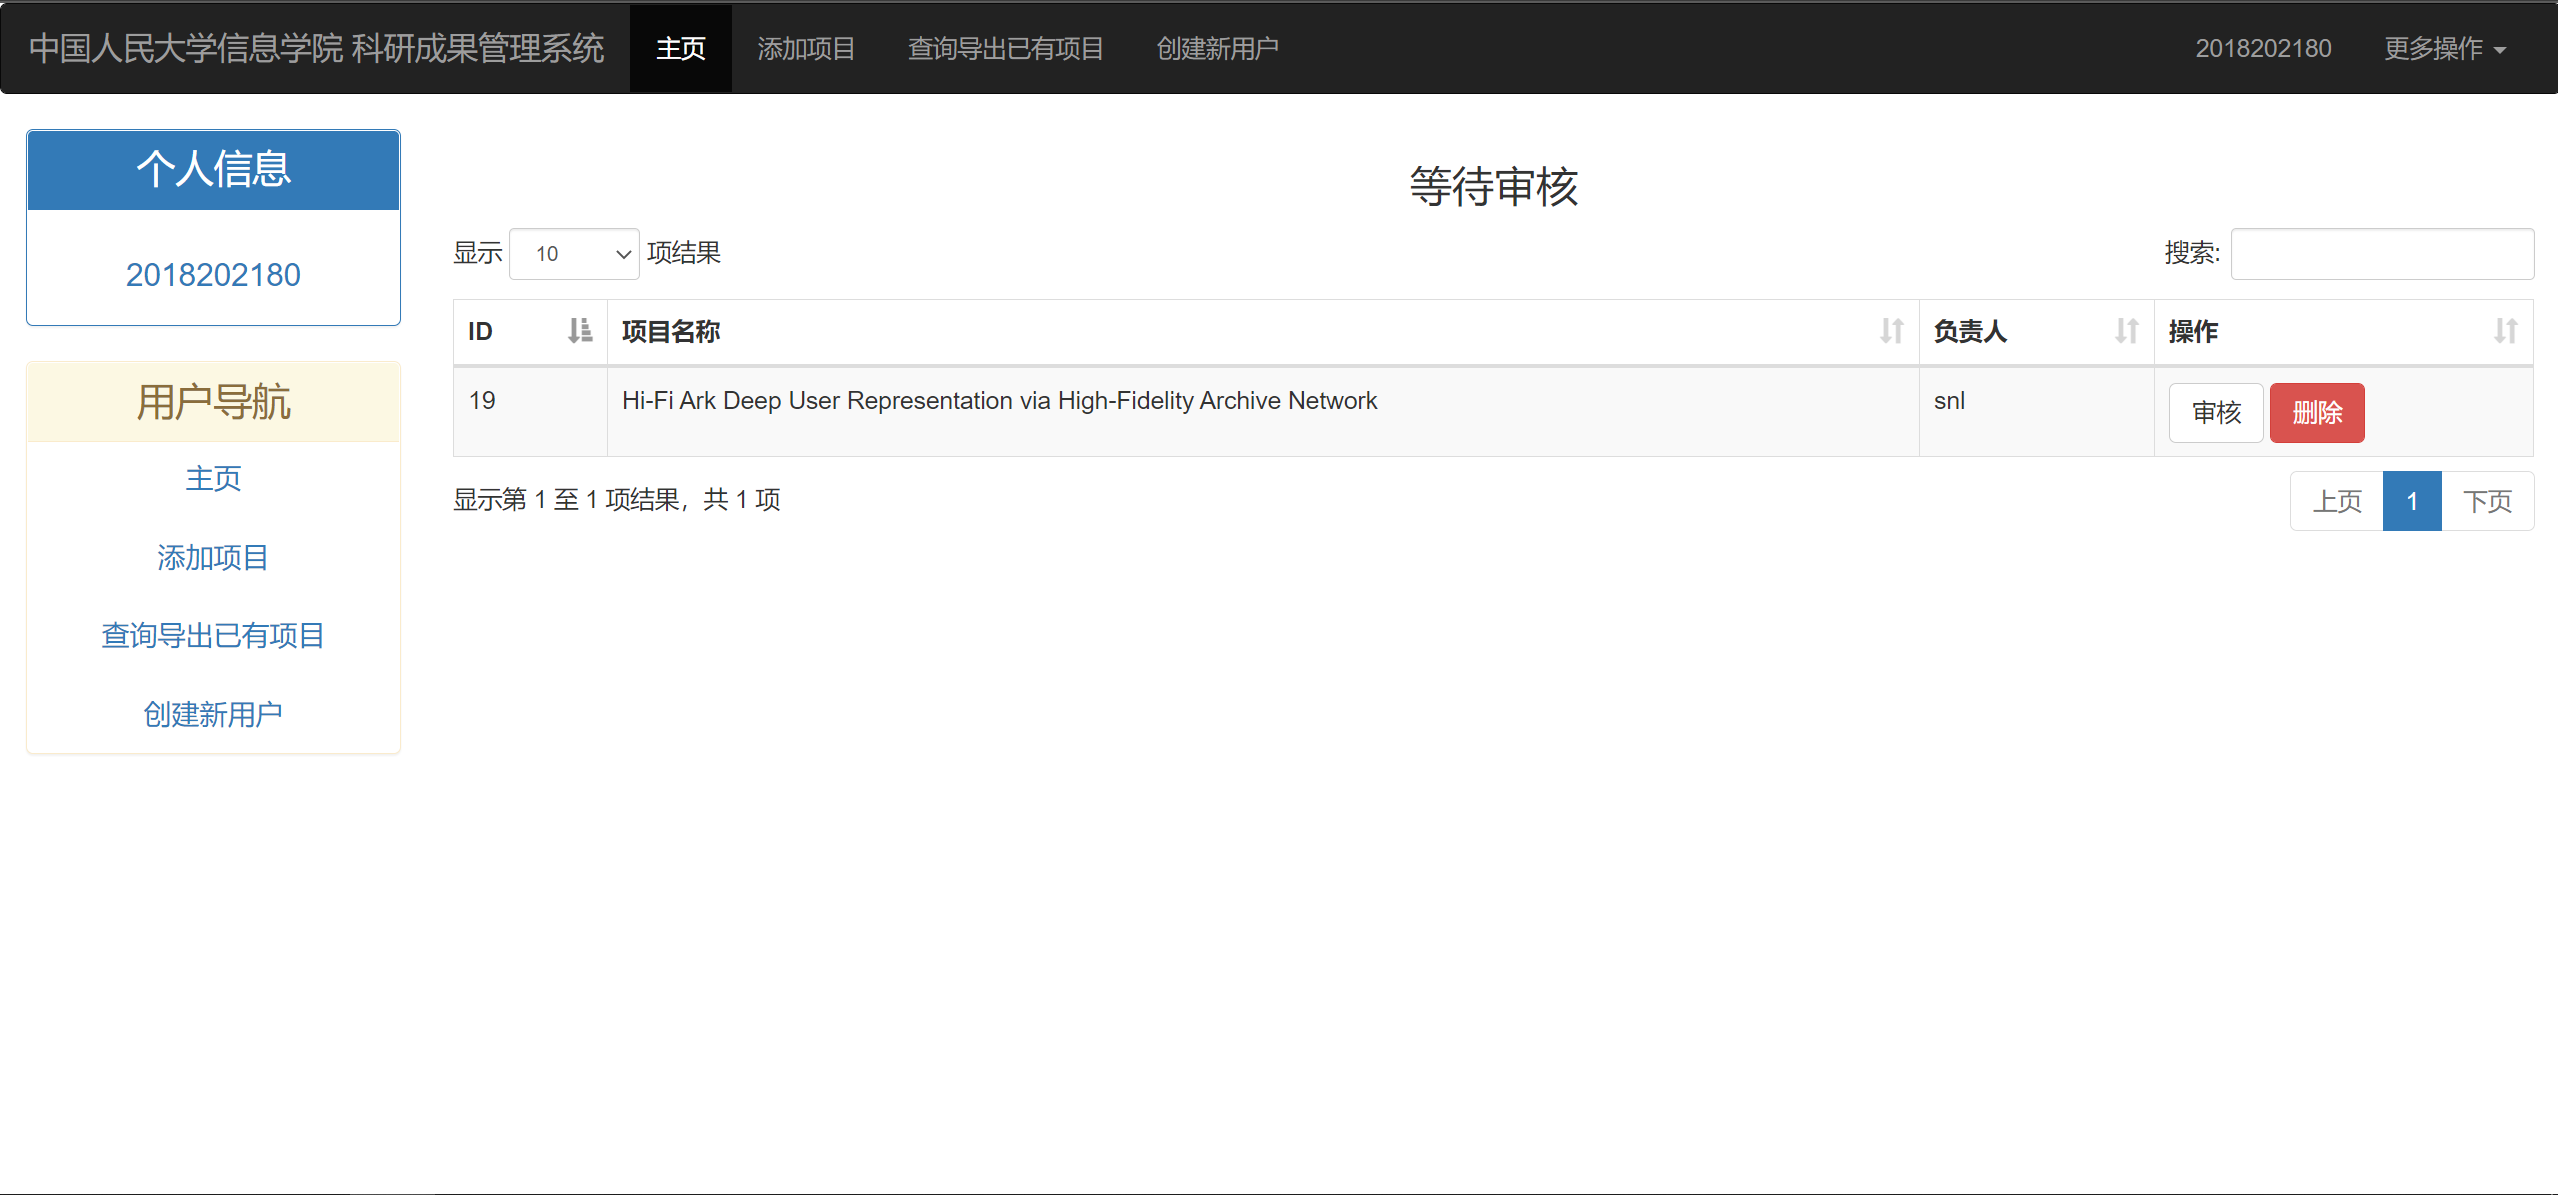The height and width of the screenshot is (1195, 2558).
Task: Open 创建新用户 in top navbar
Action: (x=1217, y=49)
